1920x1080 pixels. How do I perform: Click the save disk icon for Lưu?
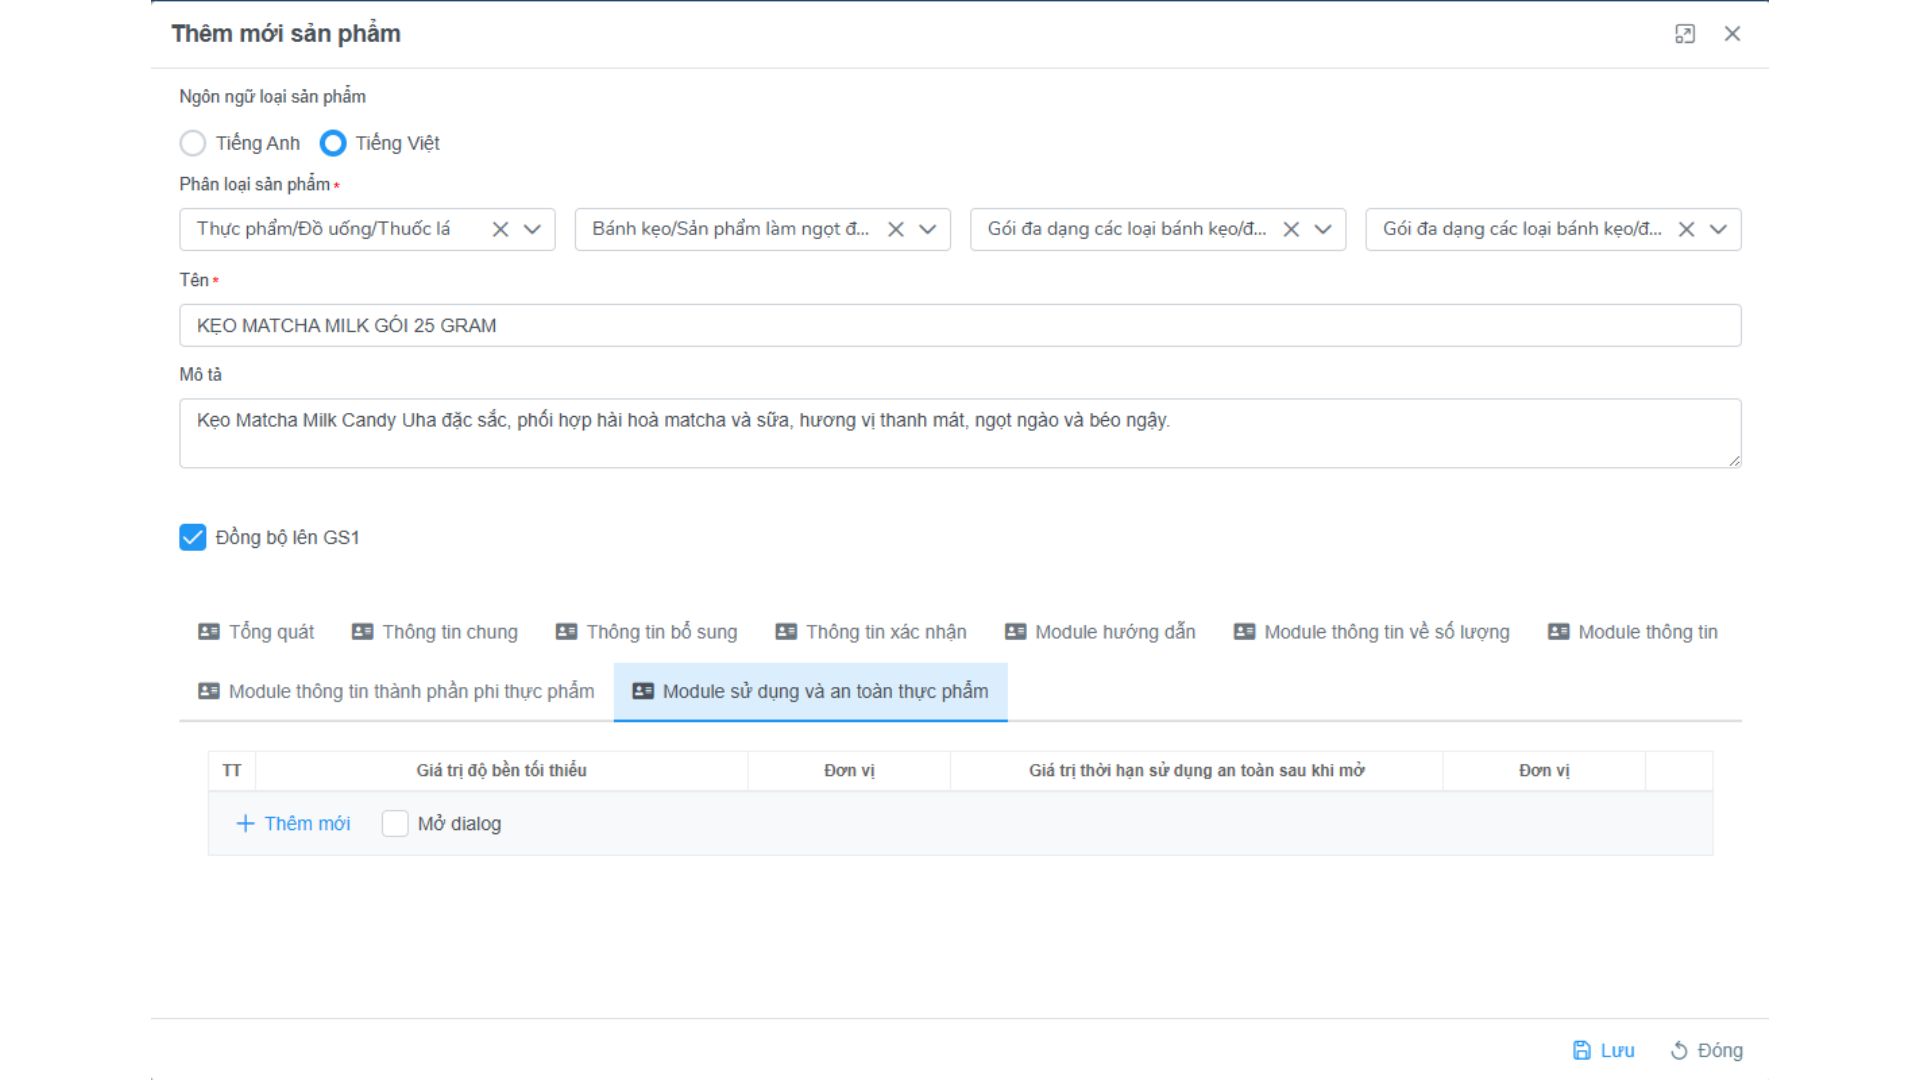click(x=1582, y=1050)
